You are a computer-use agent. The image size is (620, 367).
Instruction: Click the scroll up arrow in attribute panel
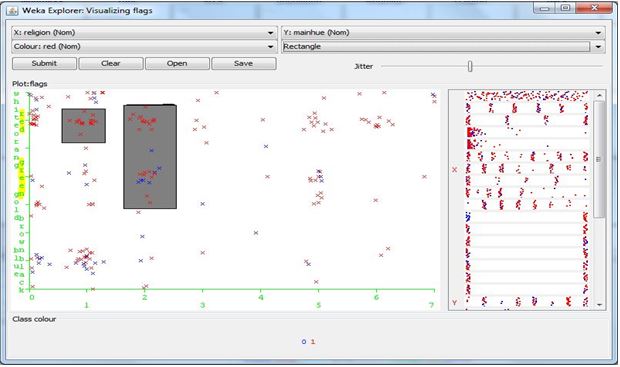pyautogui.click(x=599, y=95)
